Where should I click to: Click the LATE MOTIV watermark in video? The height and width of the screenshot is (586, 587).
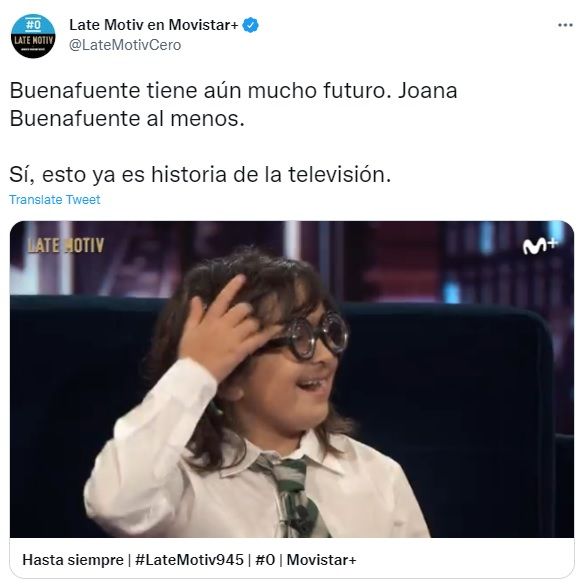[66, 246]
